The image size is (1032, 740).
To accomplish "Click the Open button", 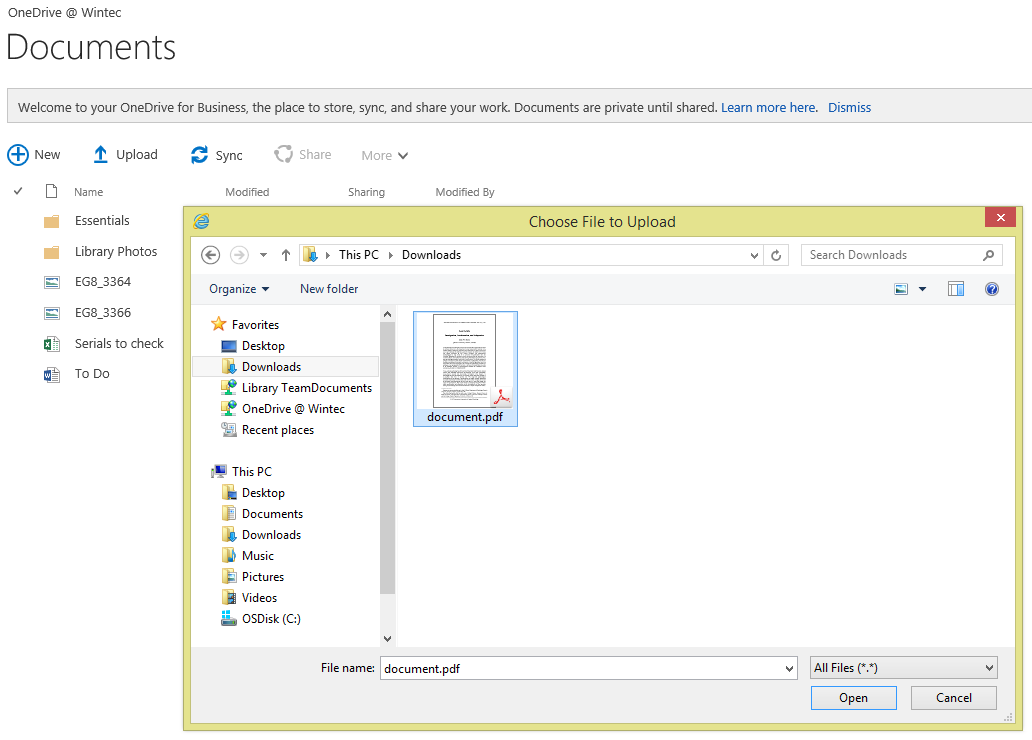I will pos(854,698).
